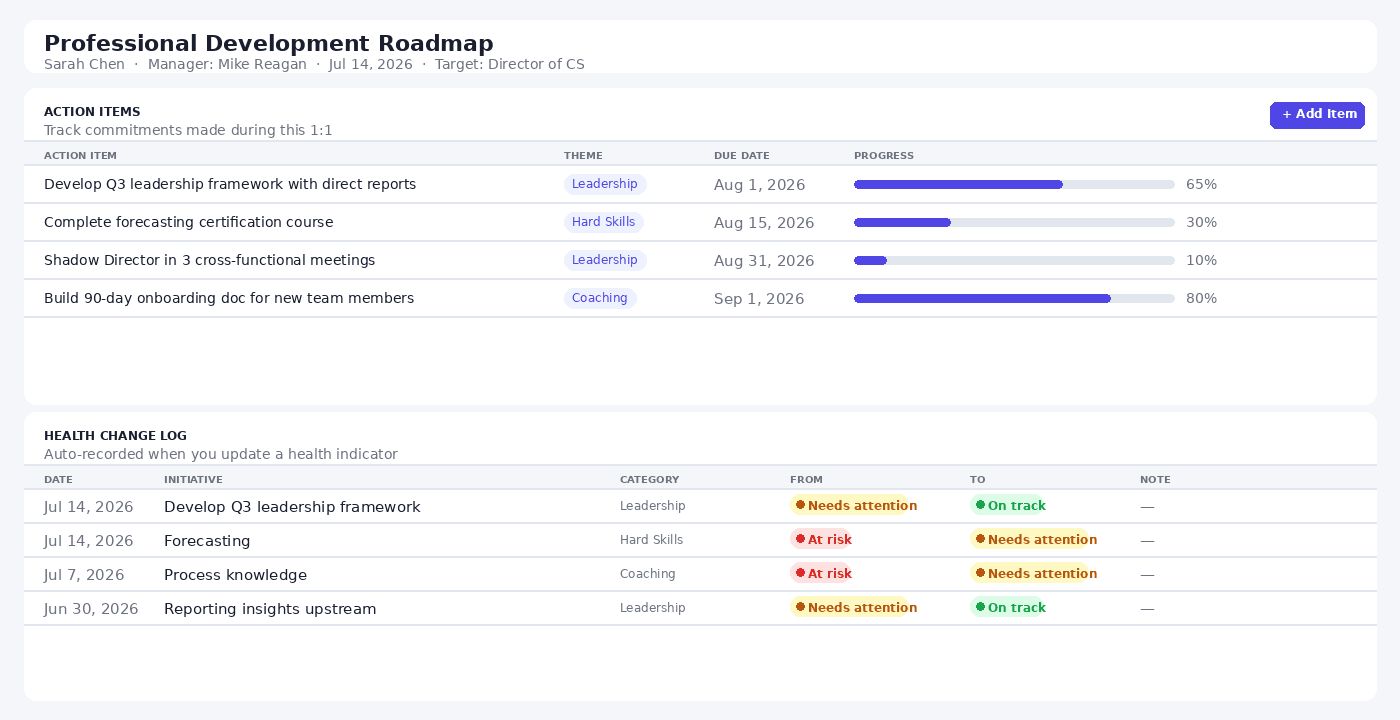Click the Sarah Chen name in header

tap(84, 65)
